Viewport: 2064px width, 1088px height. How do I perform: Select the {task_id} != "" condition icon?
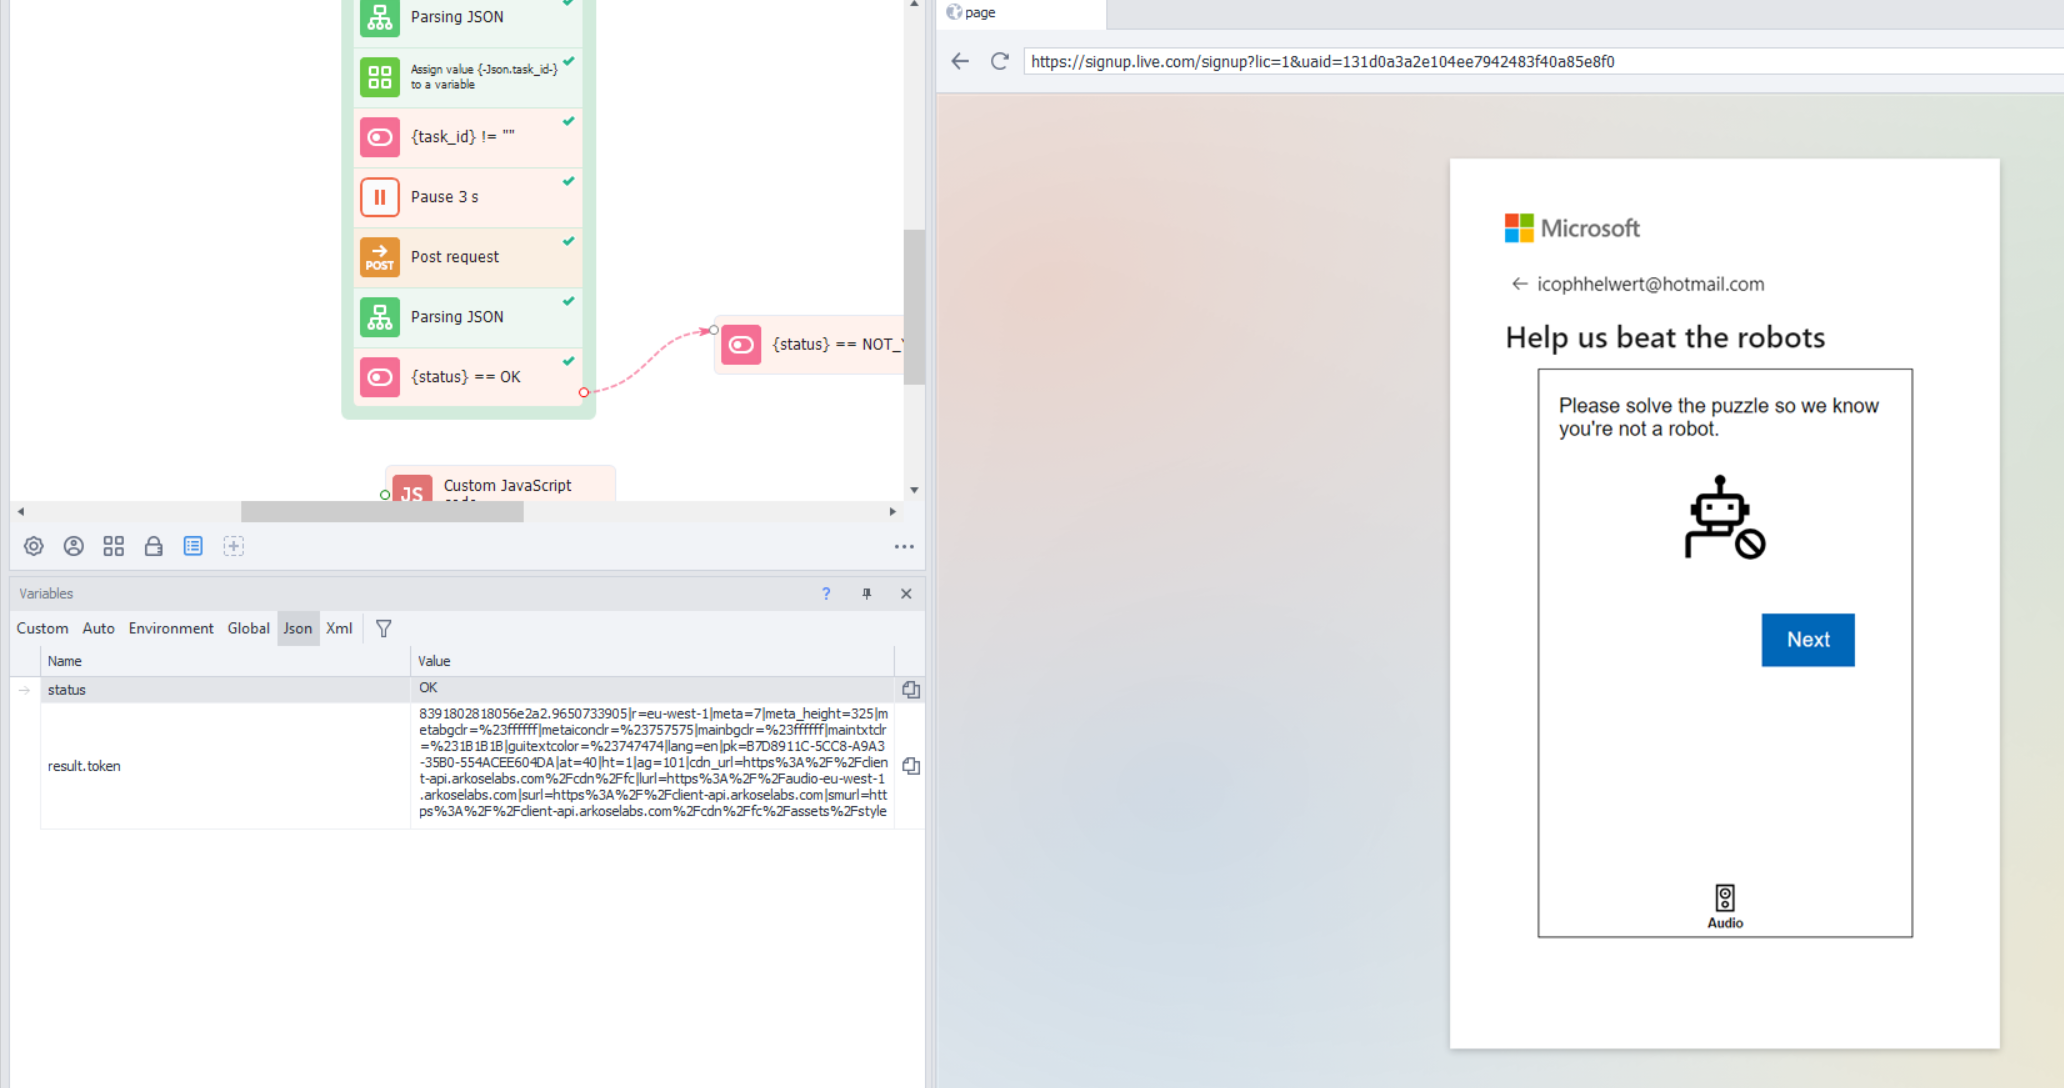(379, 137)
